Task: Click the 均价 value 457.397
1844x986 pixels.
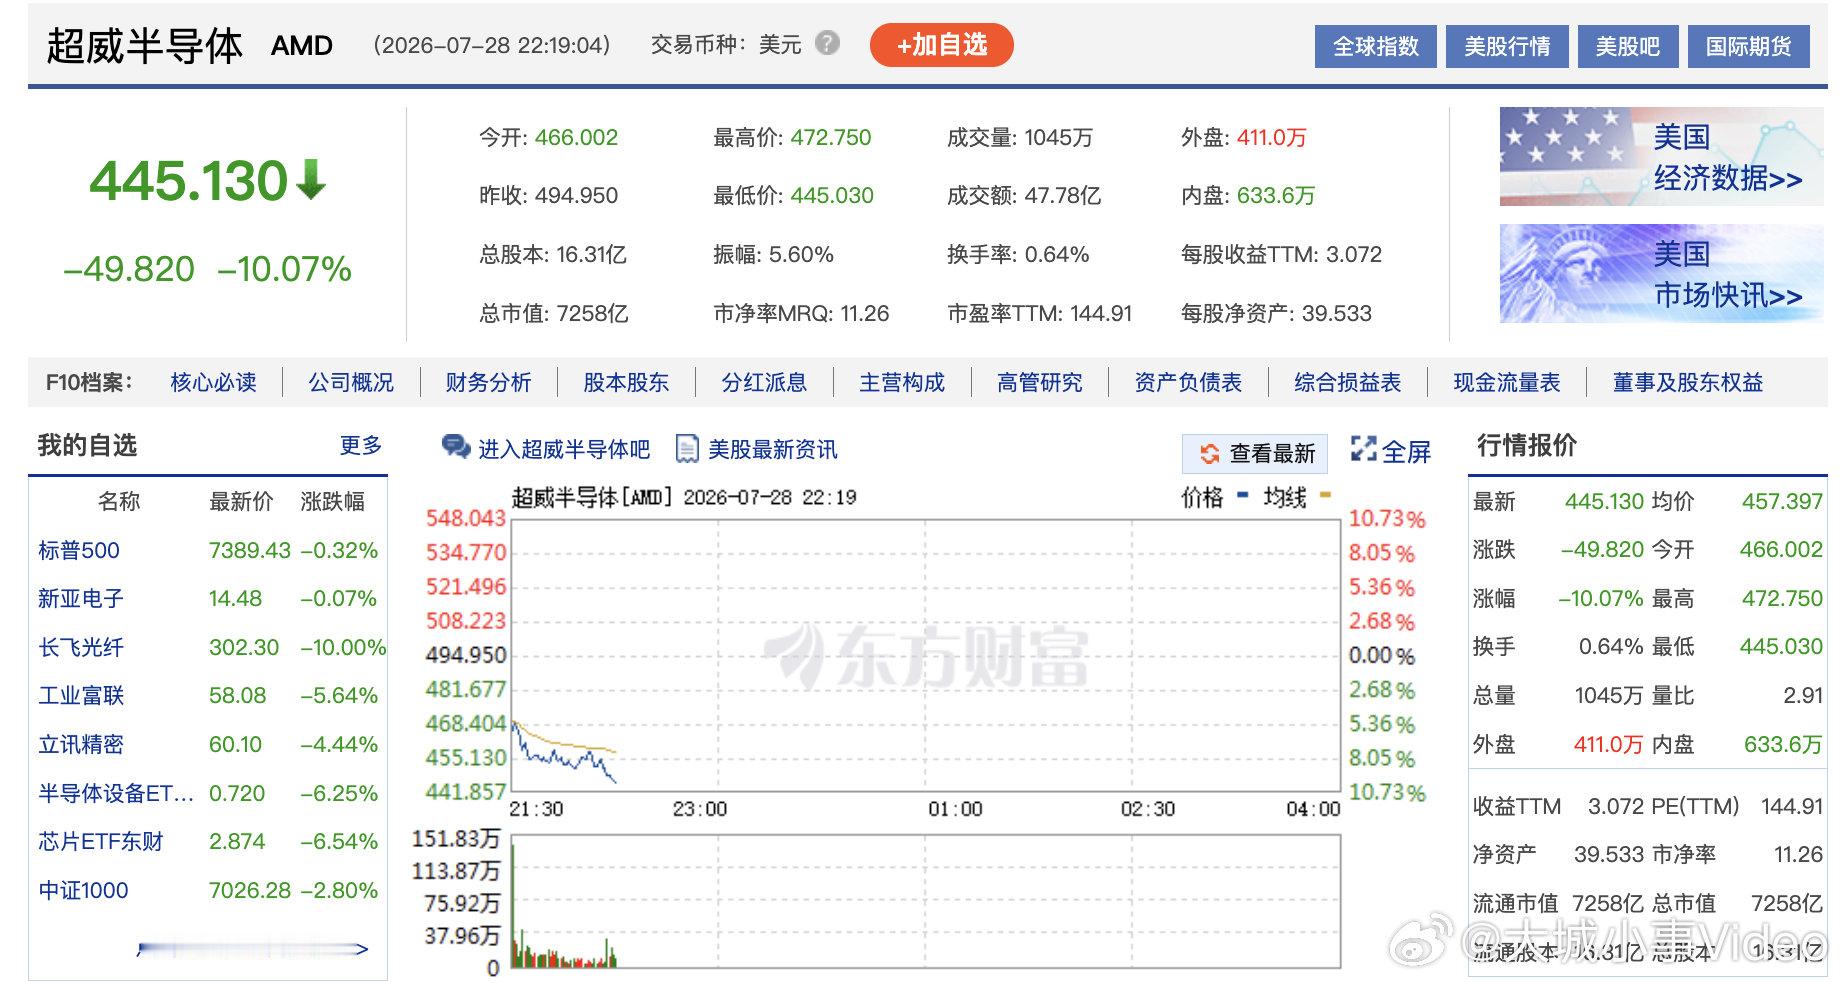Action: pyautogui.click(x=1782, y=501)
